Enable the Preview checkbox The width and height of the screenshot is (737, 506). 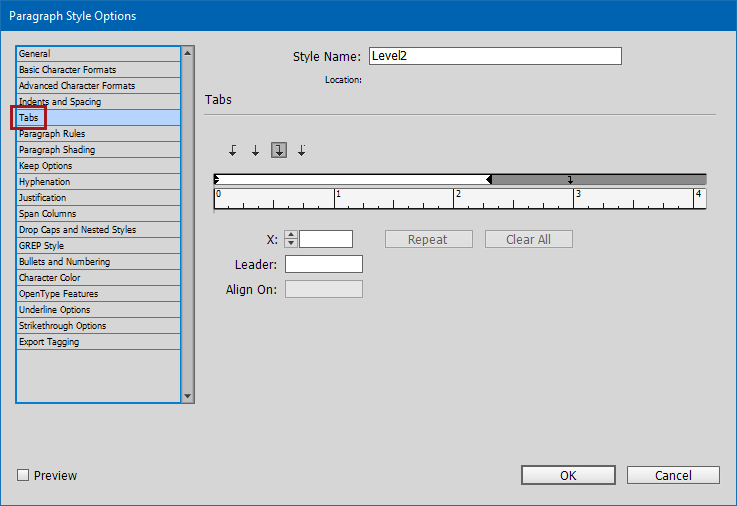[23, 475]
